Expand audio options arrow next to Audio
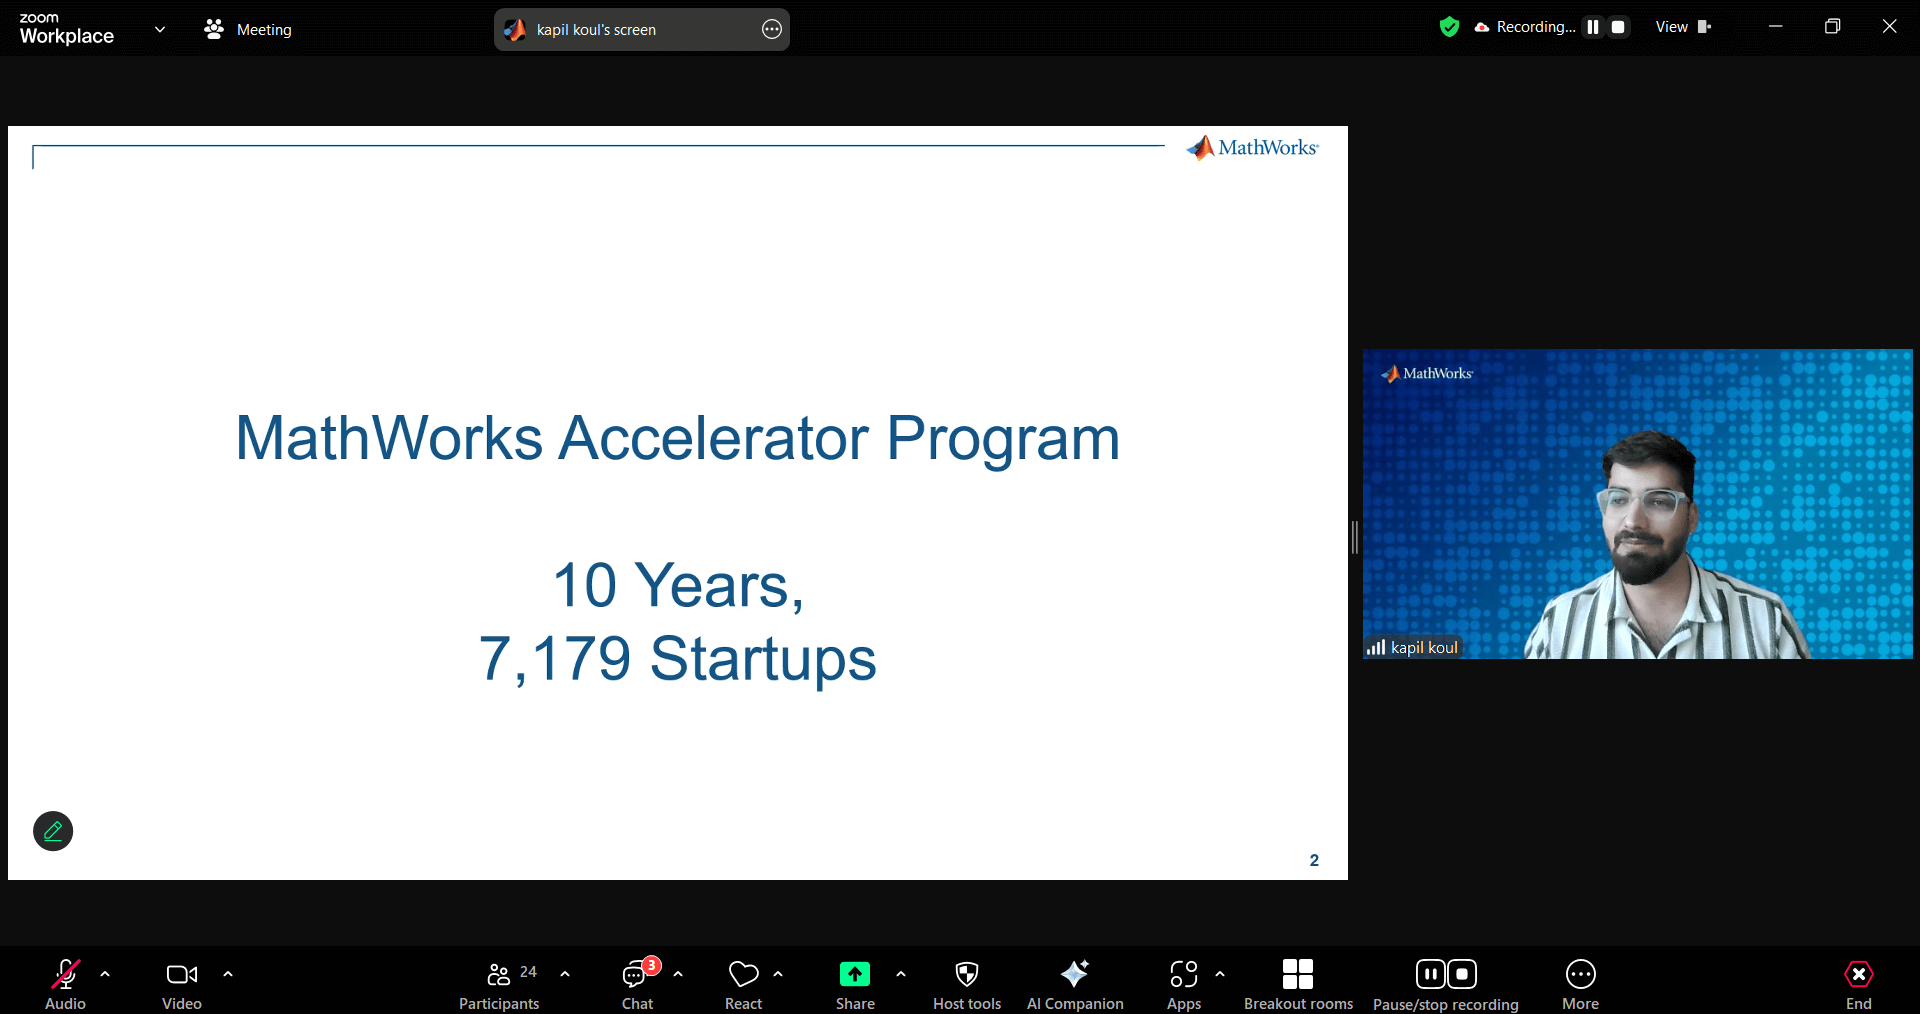 pos(105,974)
